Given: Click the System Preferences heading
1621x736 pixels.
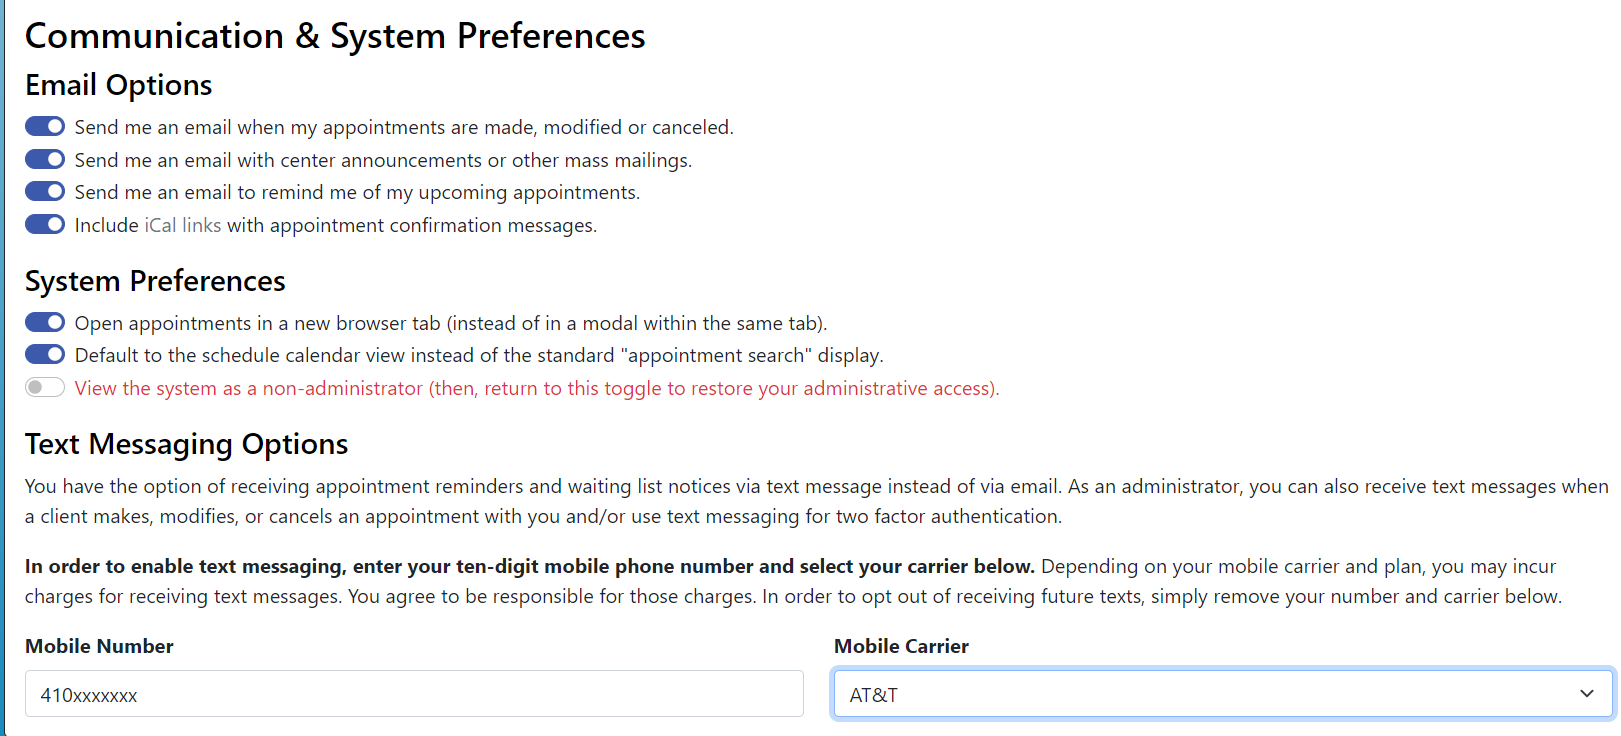Looking at the screenshot, I should tap(155, 281).
